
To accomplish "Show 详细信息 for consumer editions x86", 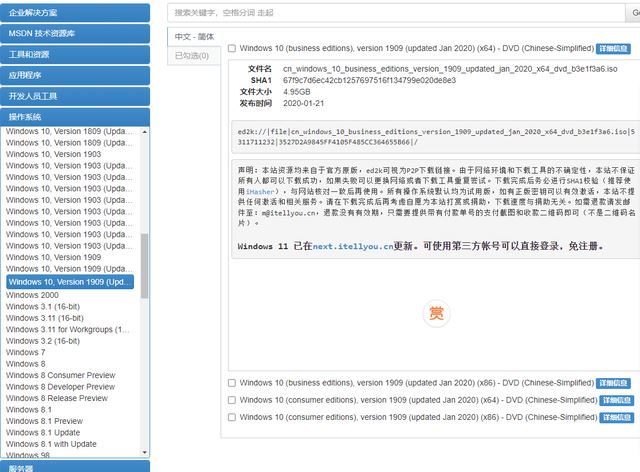I will pyautogui.click(x=616, y=417).
